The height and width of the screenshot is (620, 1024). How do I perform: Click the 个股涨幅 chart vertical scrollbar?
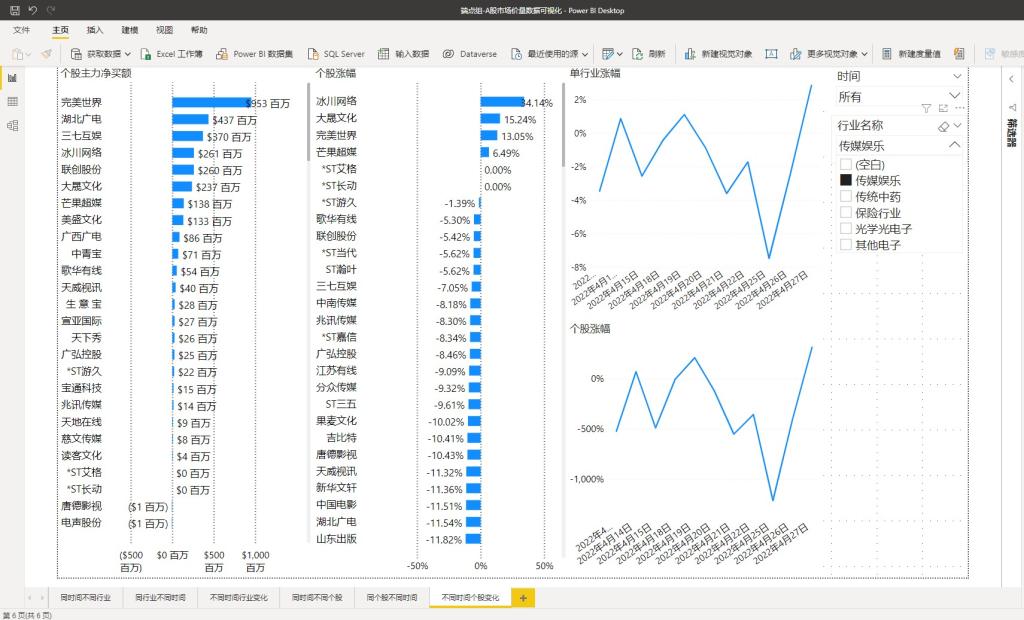[564, 130]
